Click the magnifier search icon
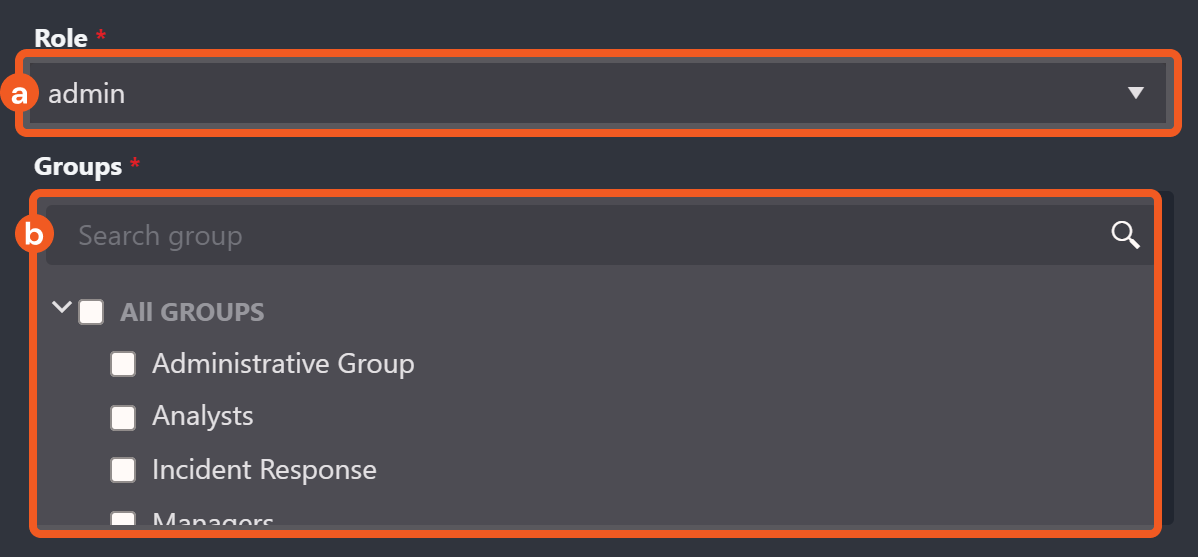 click(1126, 235)
